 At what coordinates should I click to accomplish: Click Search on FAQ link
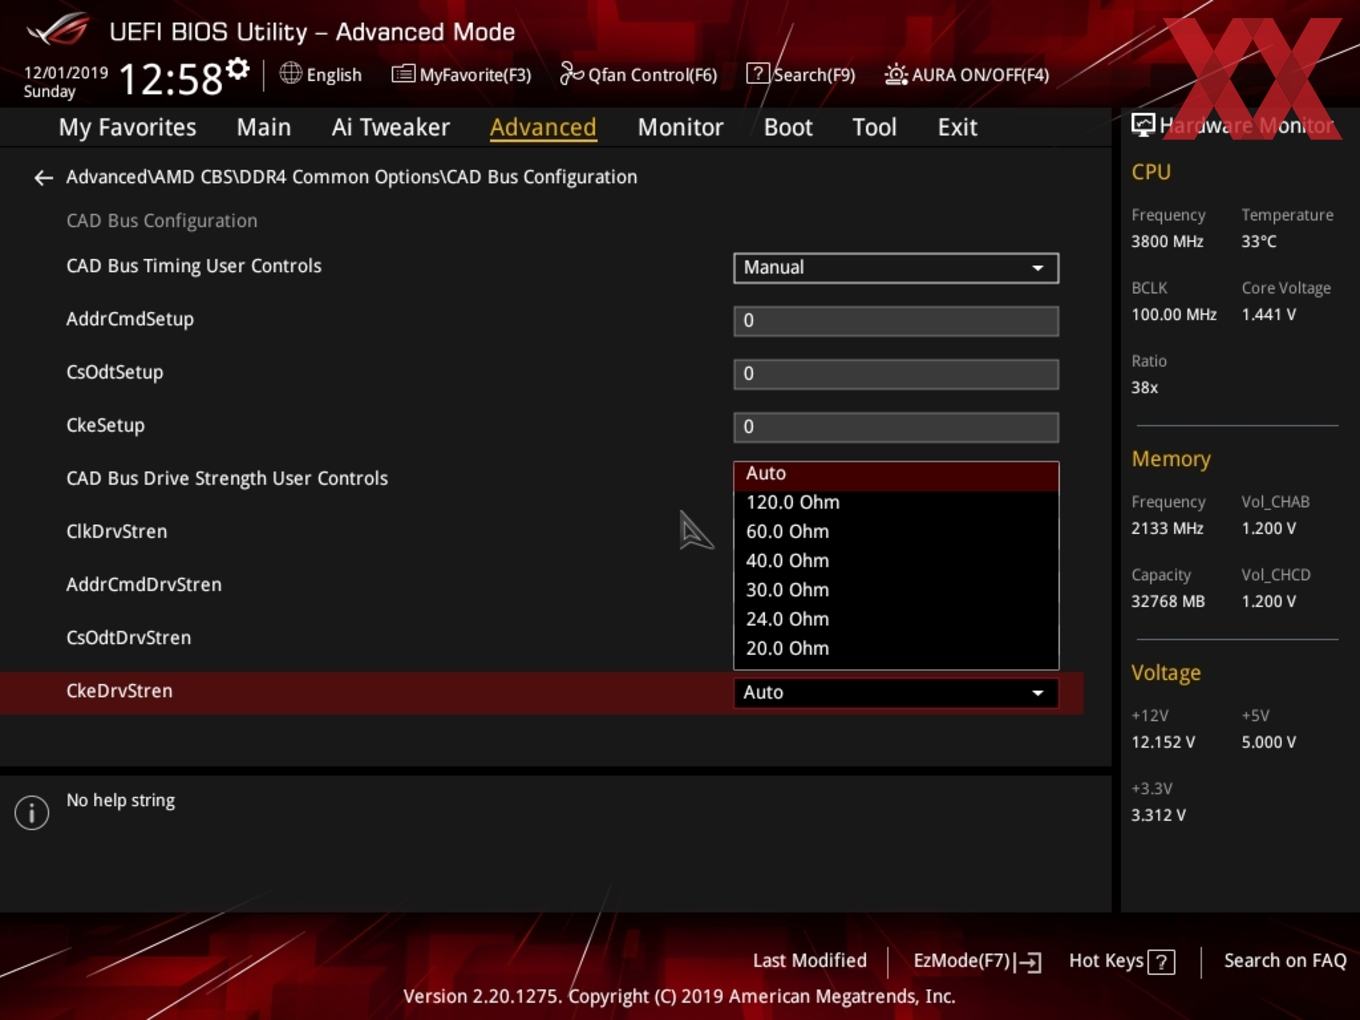click(x=1285, y=961)
